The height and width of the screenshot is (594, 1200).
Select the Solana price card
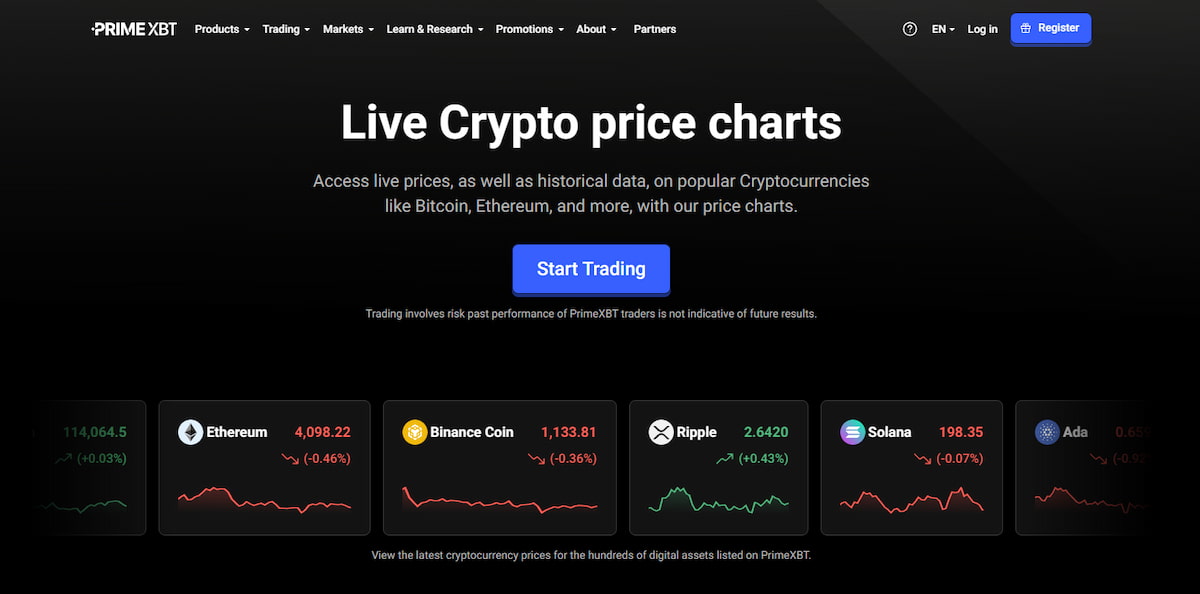[911, 467]
